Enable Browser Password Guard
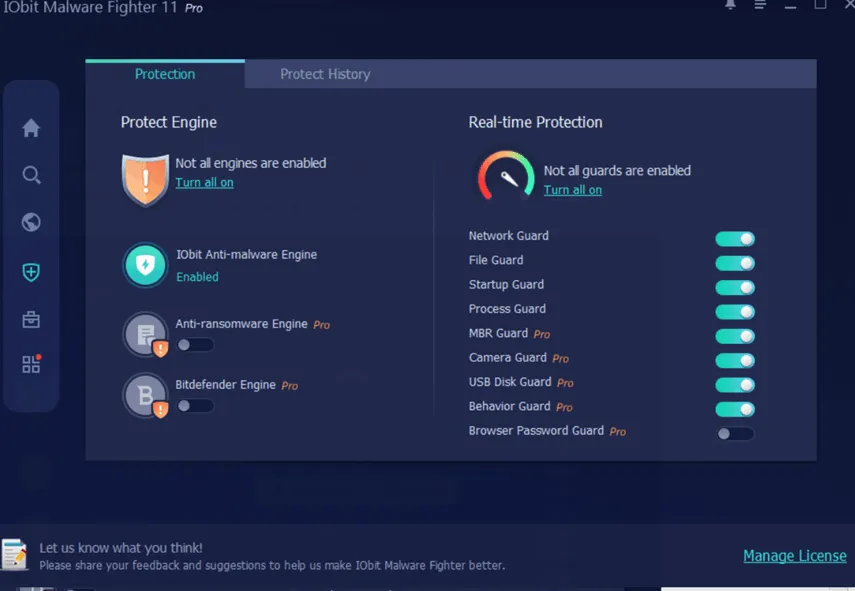The height and width of the screenshot is (591, 855). click(x=735, y=433)
